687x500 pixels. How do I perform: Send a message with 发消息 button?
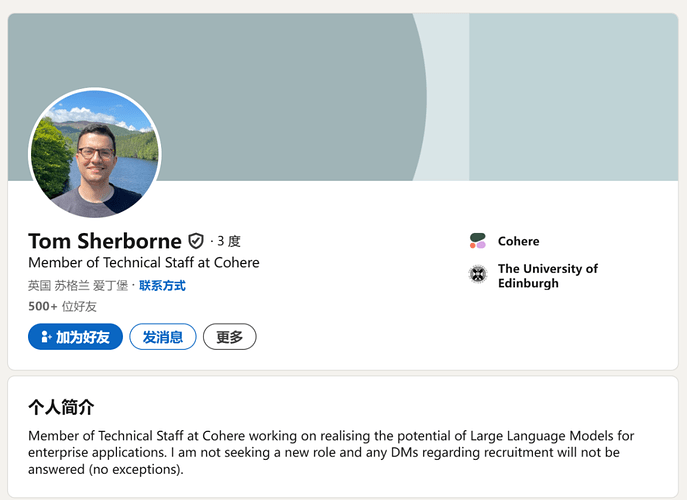163,337
